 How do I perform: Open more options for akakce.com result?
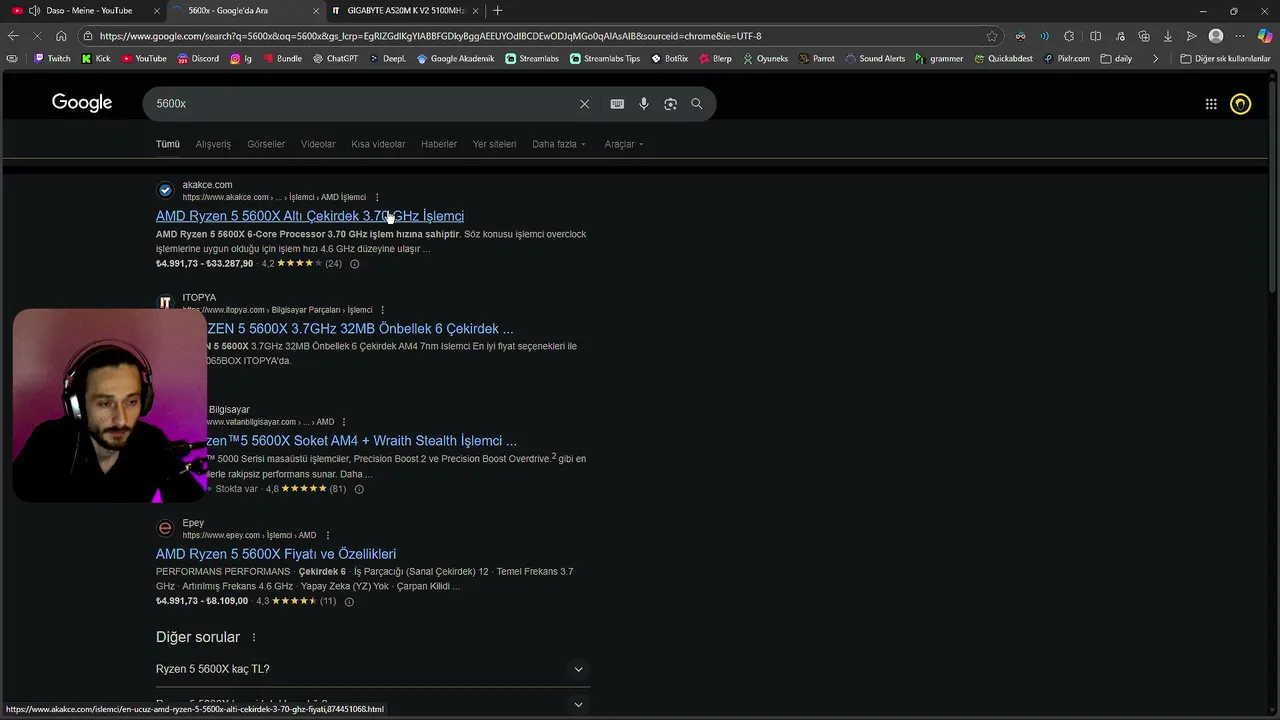click(377, 197)
